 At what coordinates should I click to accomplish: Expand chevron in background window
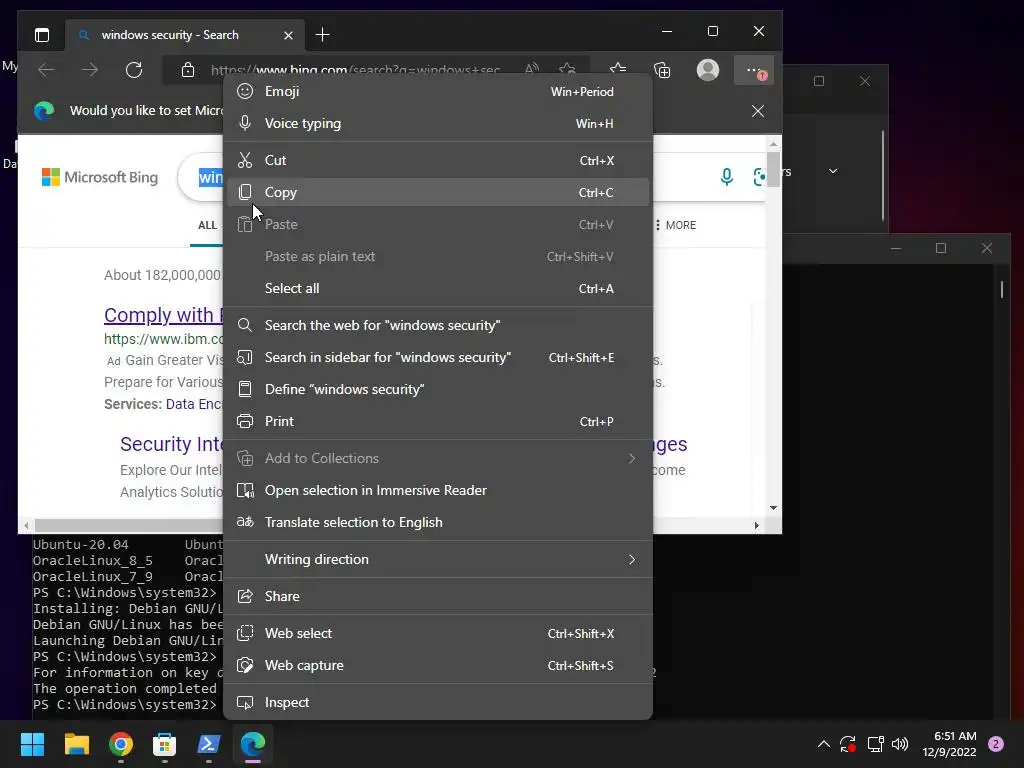(833, 171)
